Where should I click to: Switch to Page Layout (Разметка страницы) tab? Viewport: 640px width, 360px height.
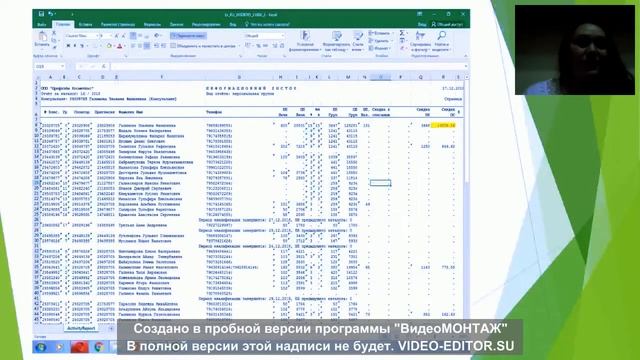[118, 24]
